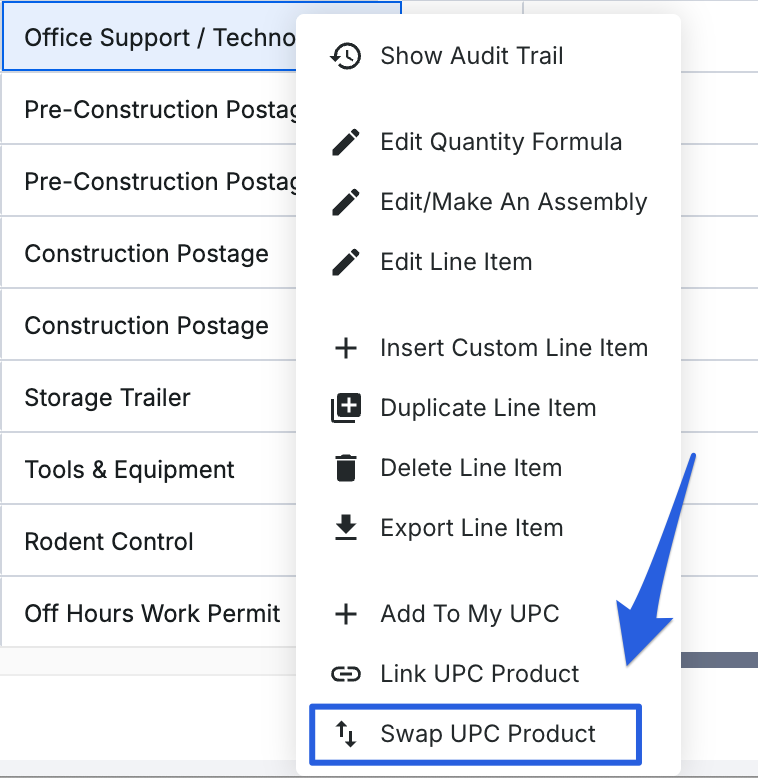
Task: Click the swap arrows icon for Swap UPC Product
Action: click(345, 734)
